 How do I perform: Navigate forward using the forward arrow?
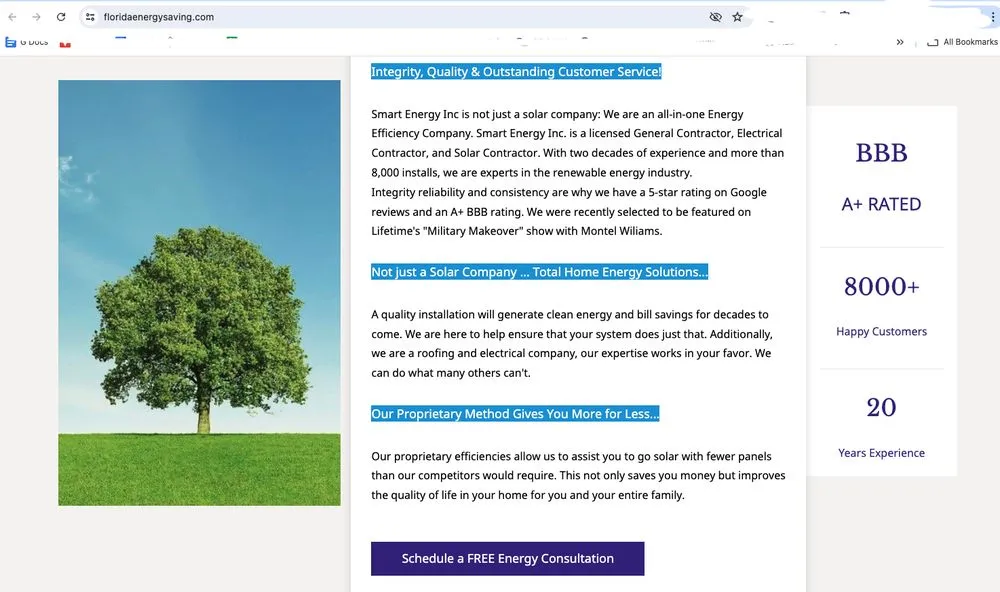click(36, 17)
